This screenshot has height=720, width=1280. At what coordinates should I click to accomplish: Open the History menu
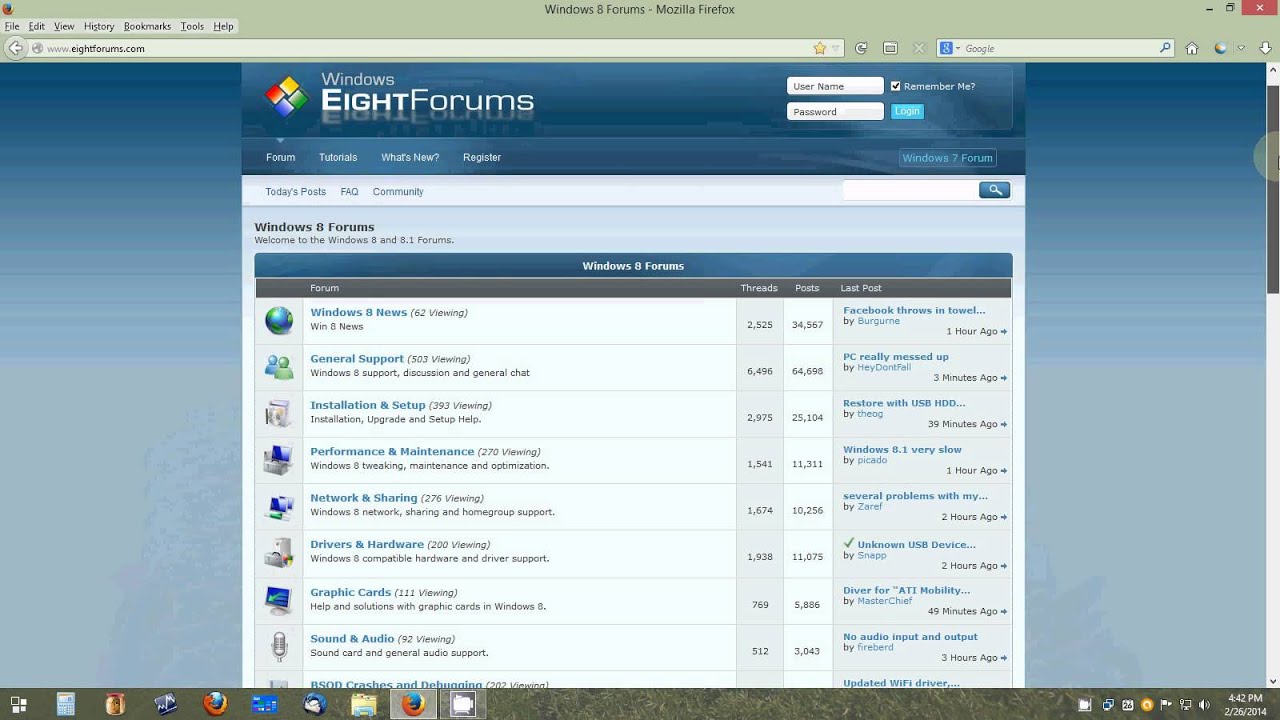coord(99,26)
